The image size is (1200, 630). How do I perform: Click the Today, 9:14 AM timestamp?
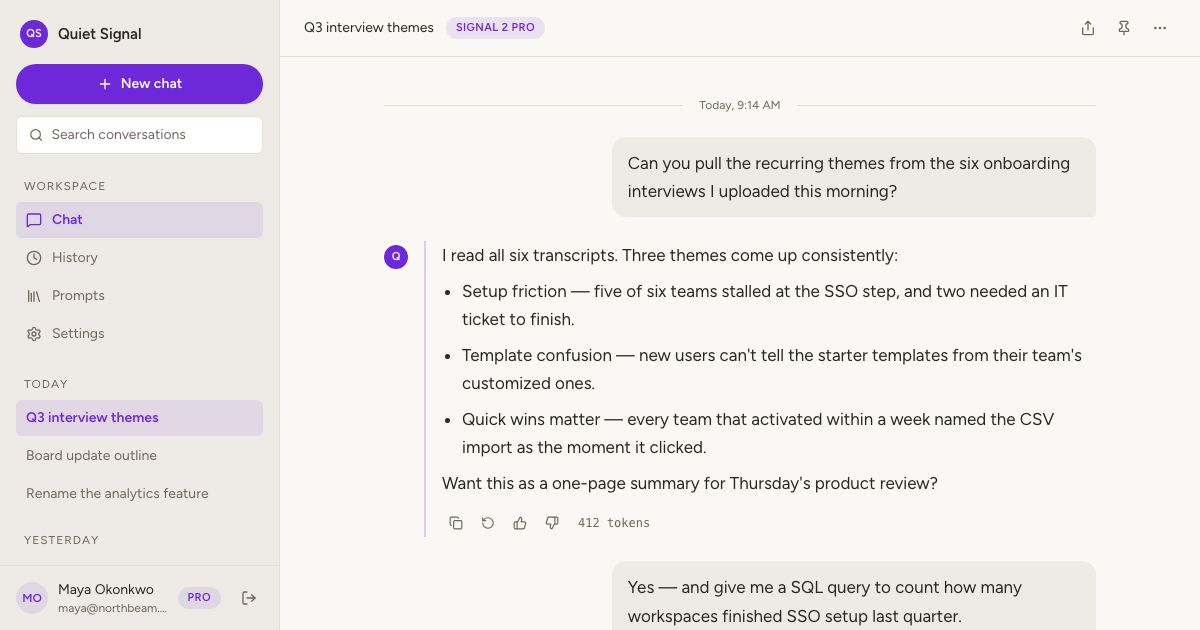(740, 105)
